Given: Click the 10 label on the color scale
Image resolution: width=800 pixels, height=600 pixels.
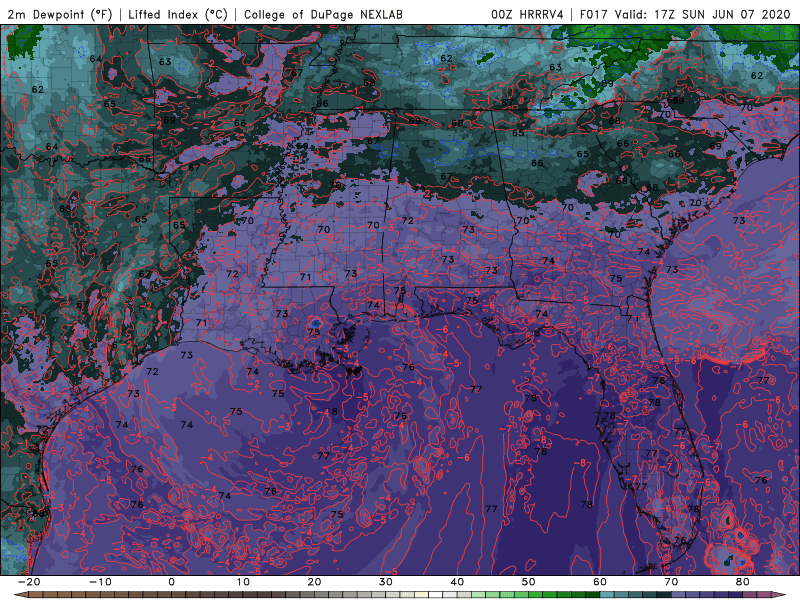Looking at the screenshot, I should (x=243, y=582).
